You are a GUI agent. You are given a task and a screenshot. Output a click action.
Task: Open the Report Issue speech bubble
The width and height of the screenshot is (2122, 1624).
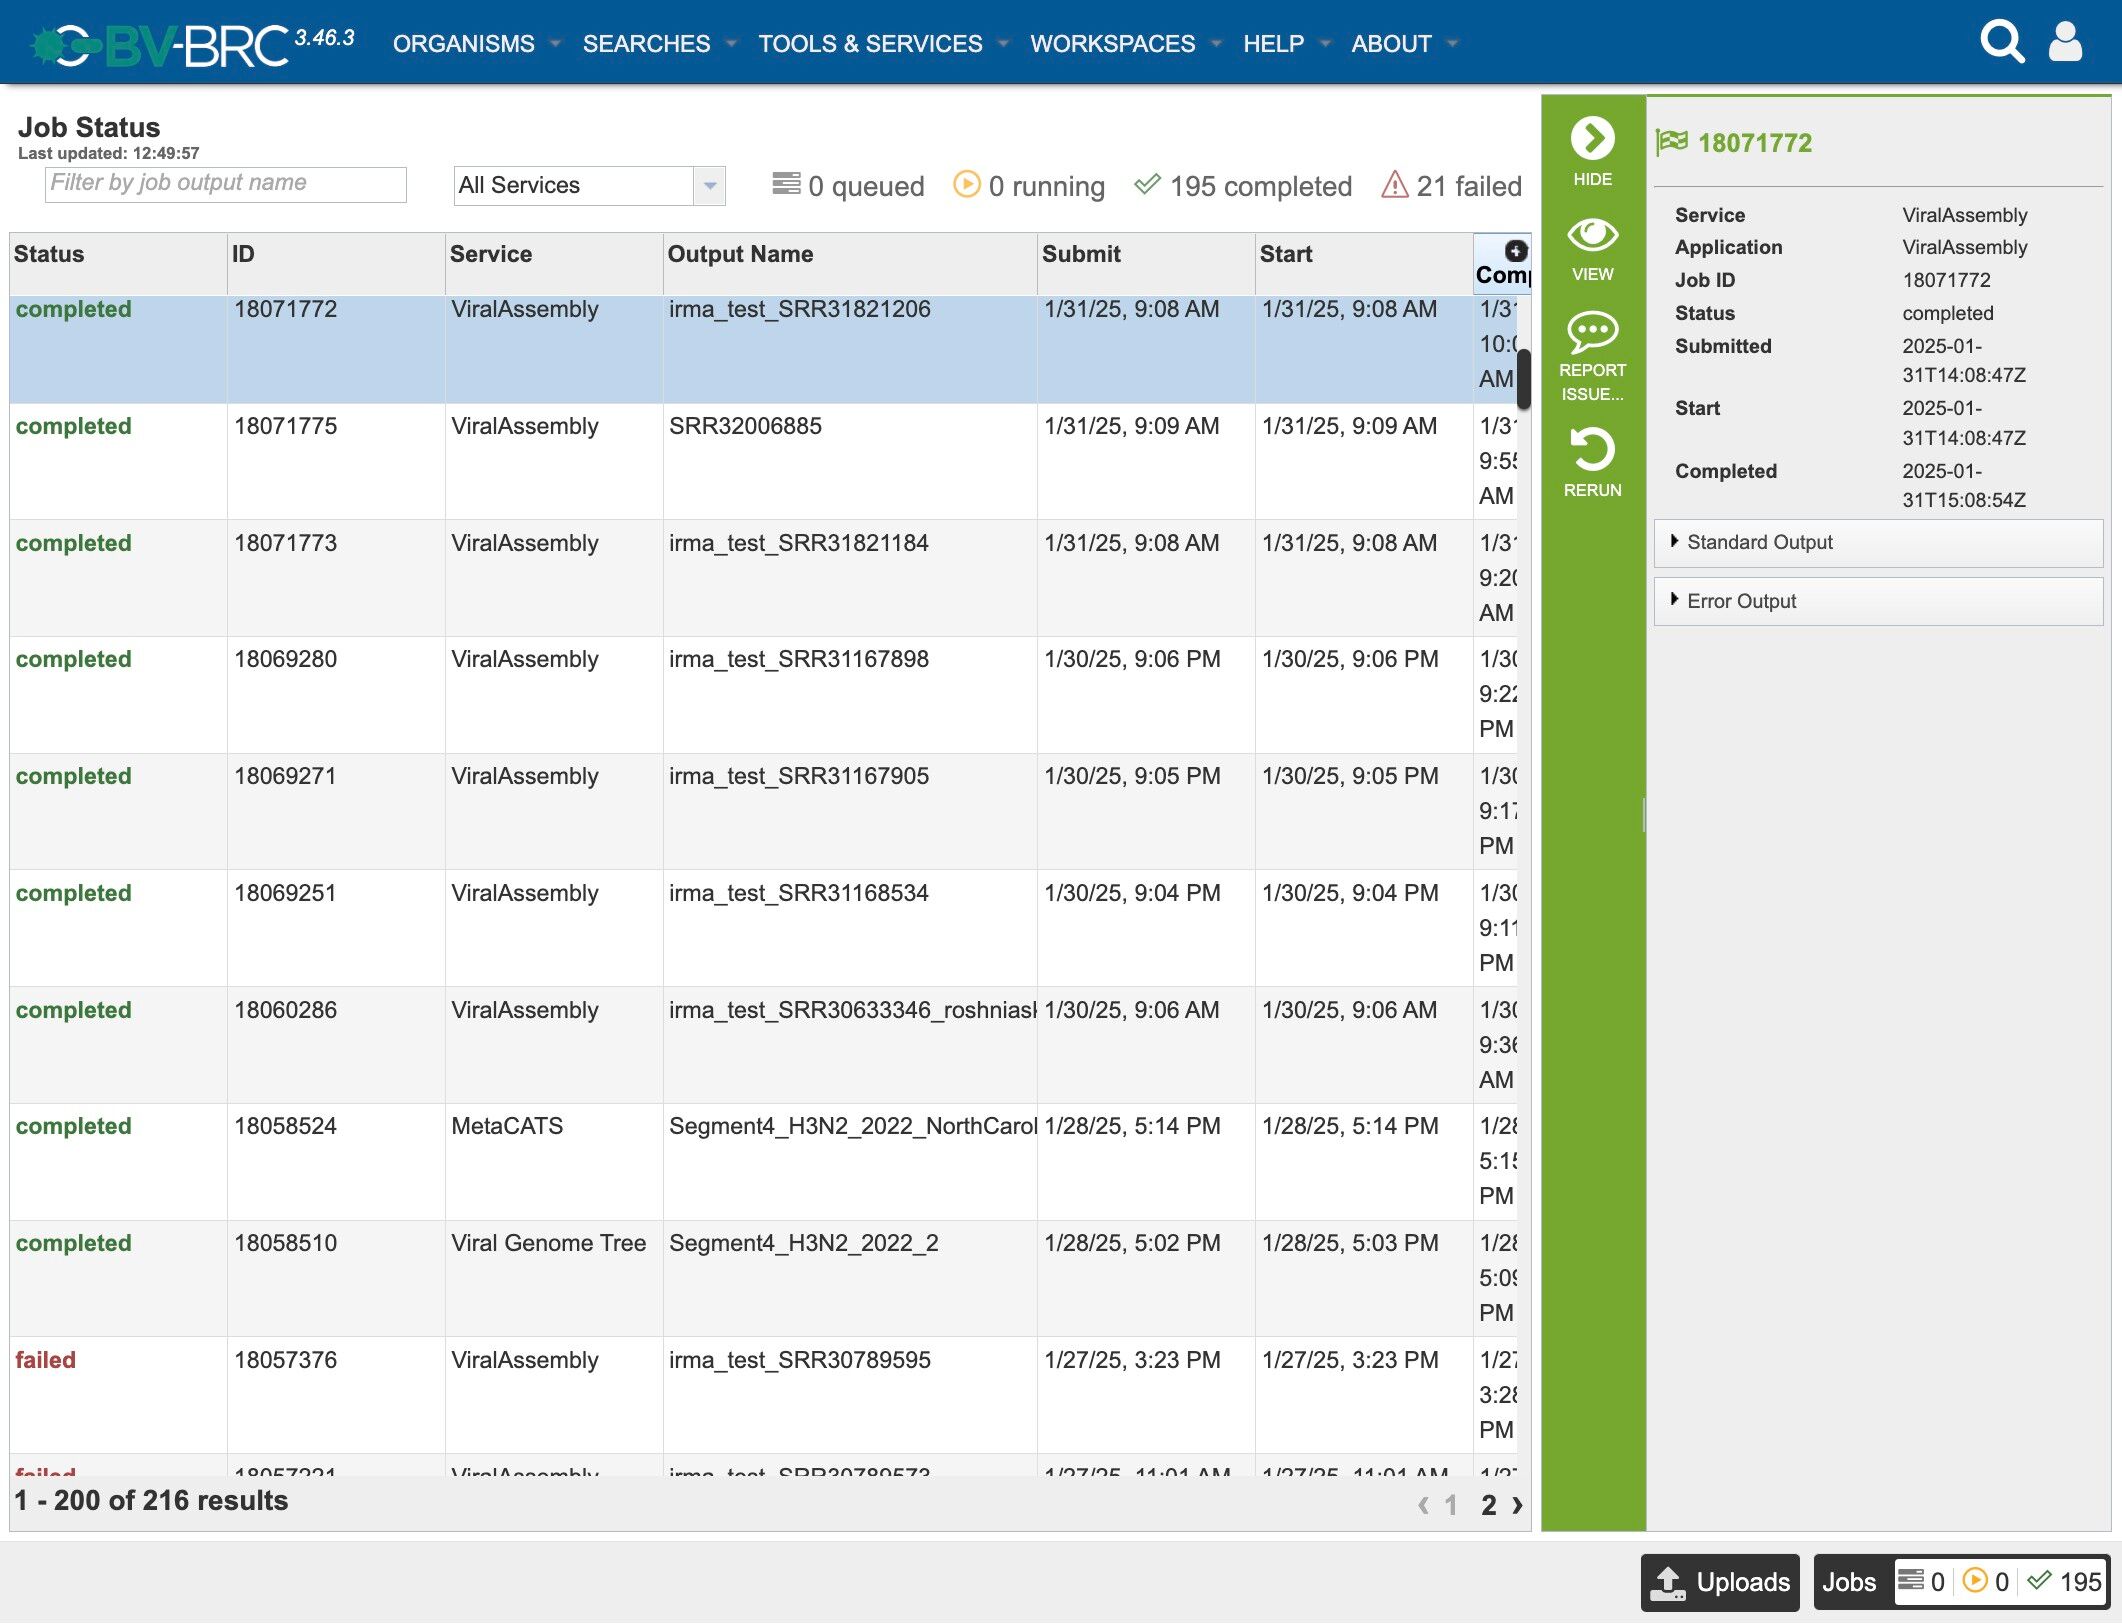point(1592,332)
